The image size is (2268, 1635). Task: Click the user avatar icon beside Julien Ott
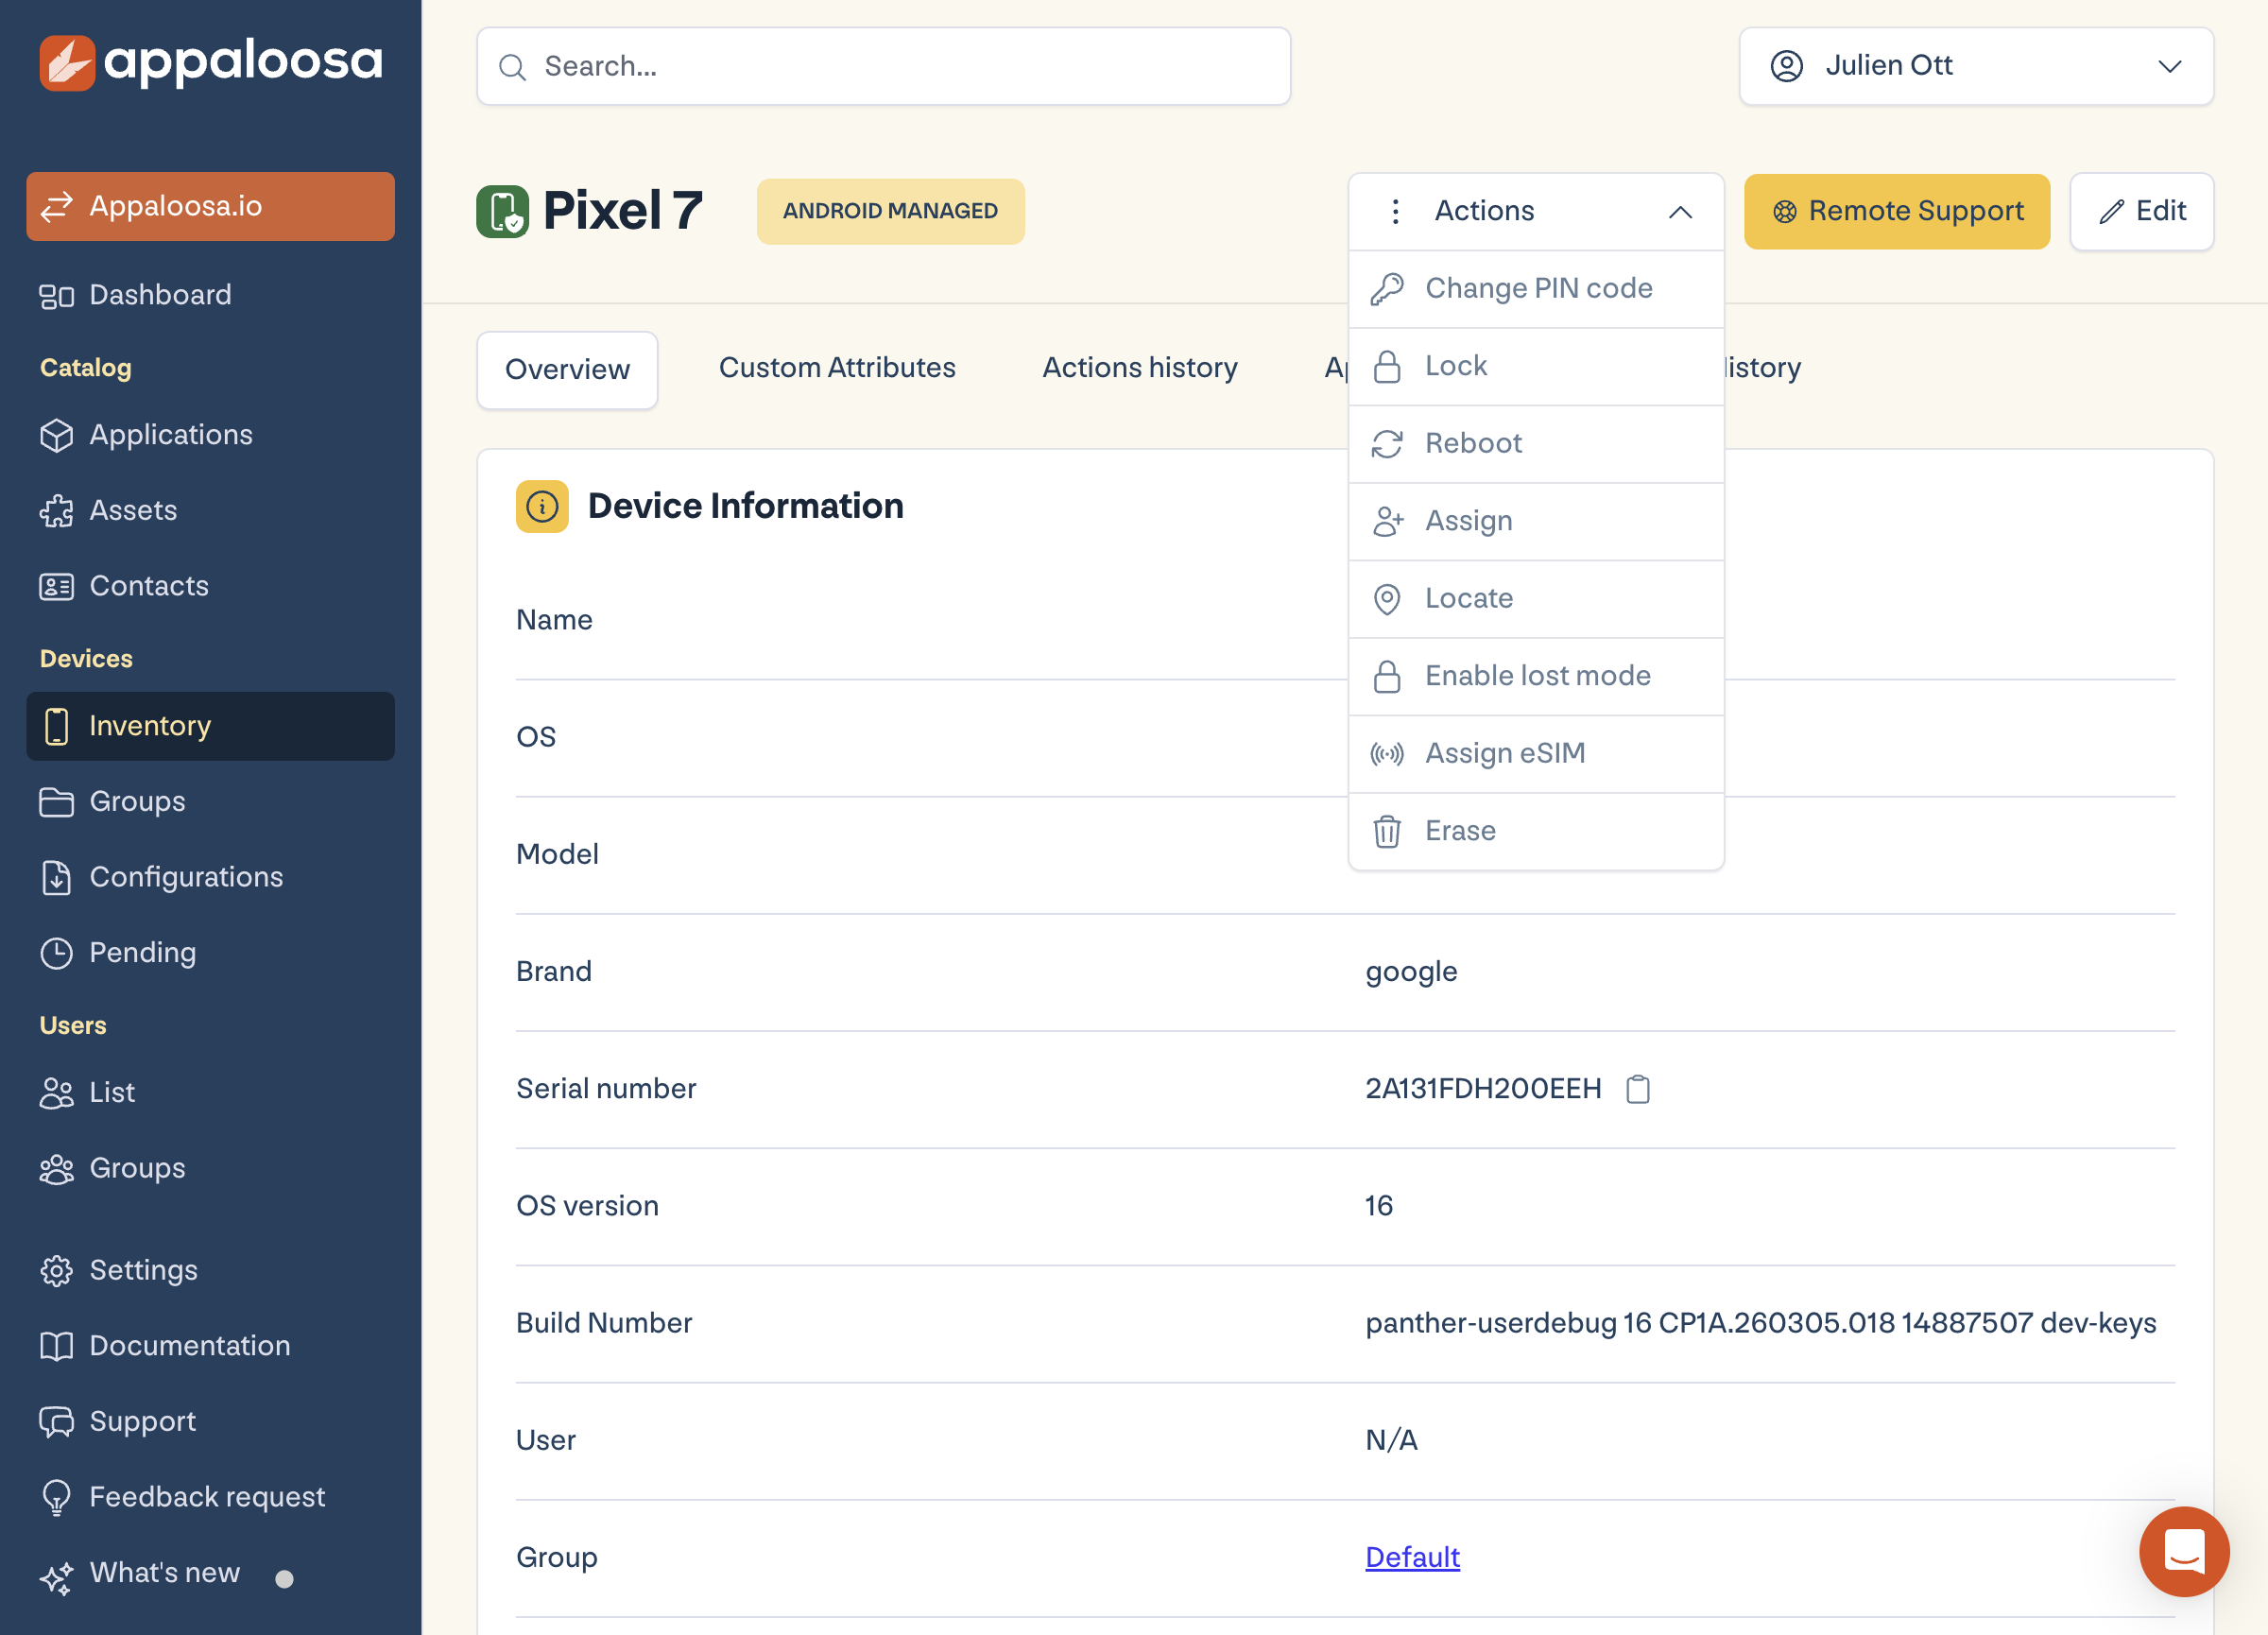[1786, 66]
